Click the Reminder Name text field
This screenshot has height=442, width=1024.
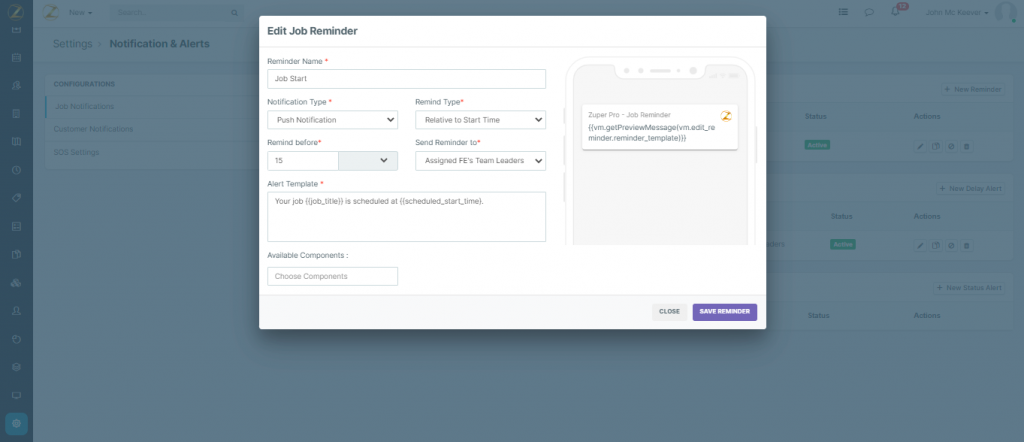tap(406, 79)
